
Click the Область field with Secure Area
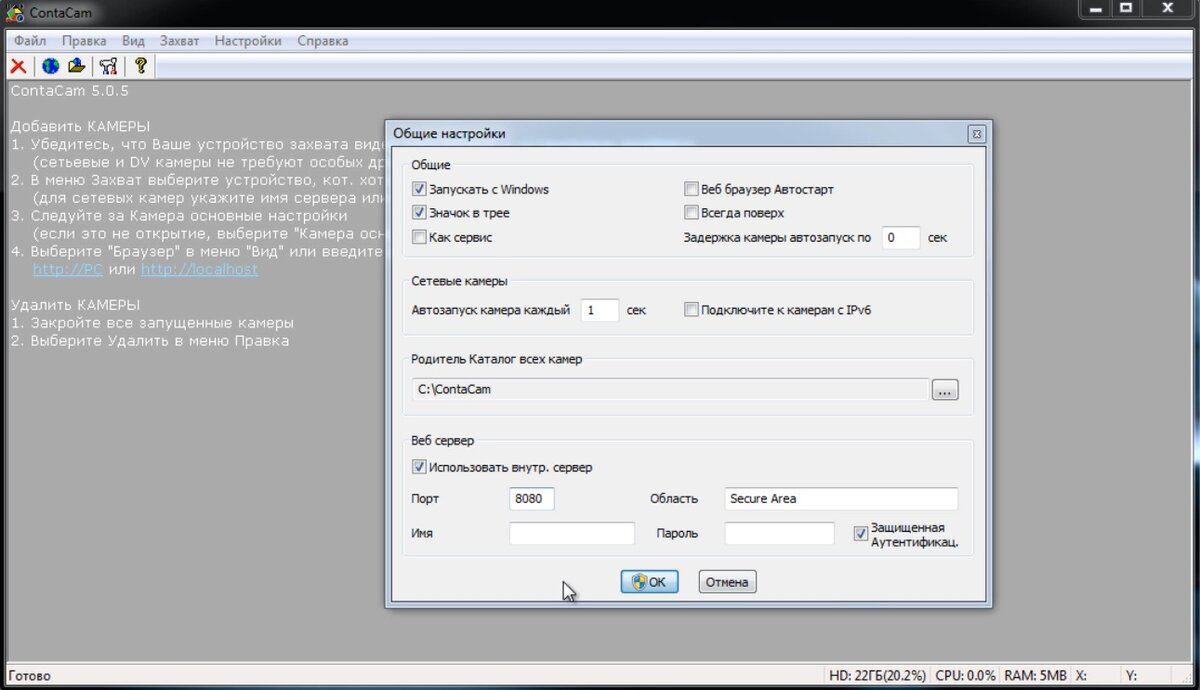841,498
